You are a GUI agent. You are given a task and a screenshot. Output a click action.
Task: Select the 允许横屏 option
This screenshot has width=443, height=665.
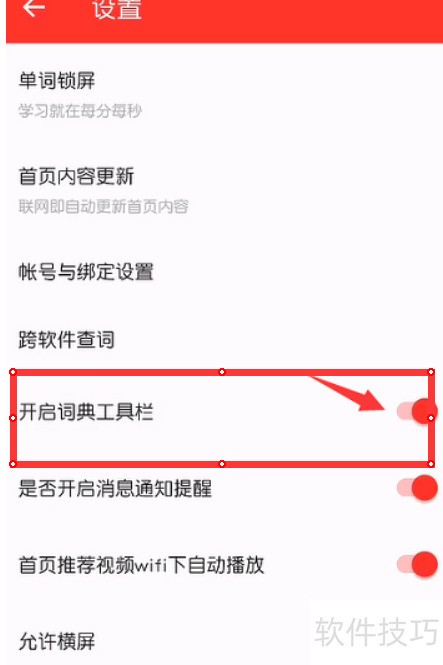(57, 641)
